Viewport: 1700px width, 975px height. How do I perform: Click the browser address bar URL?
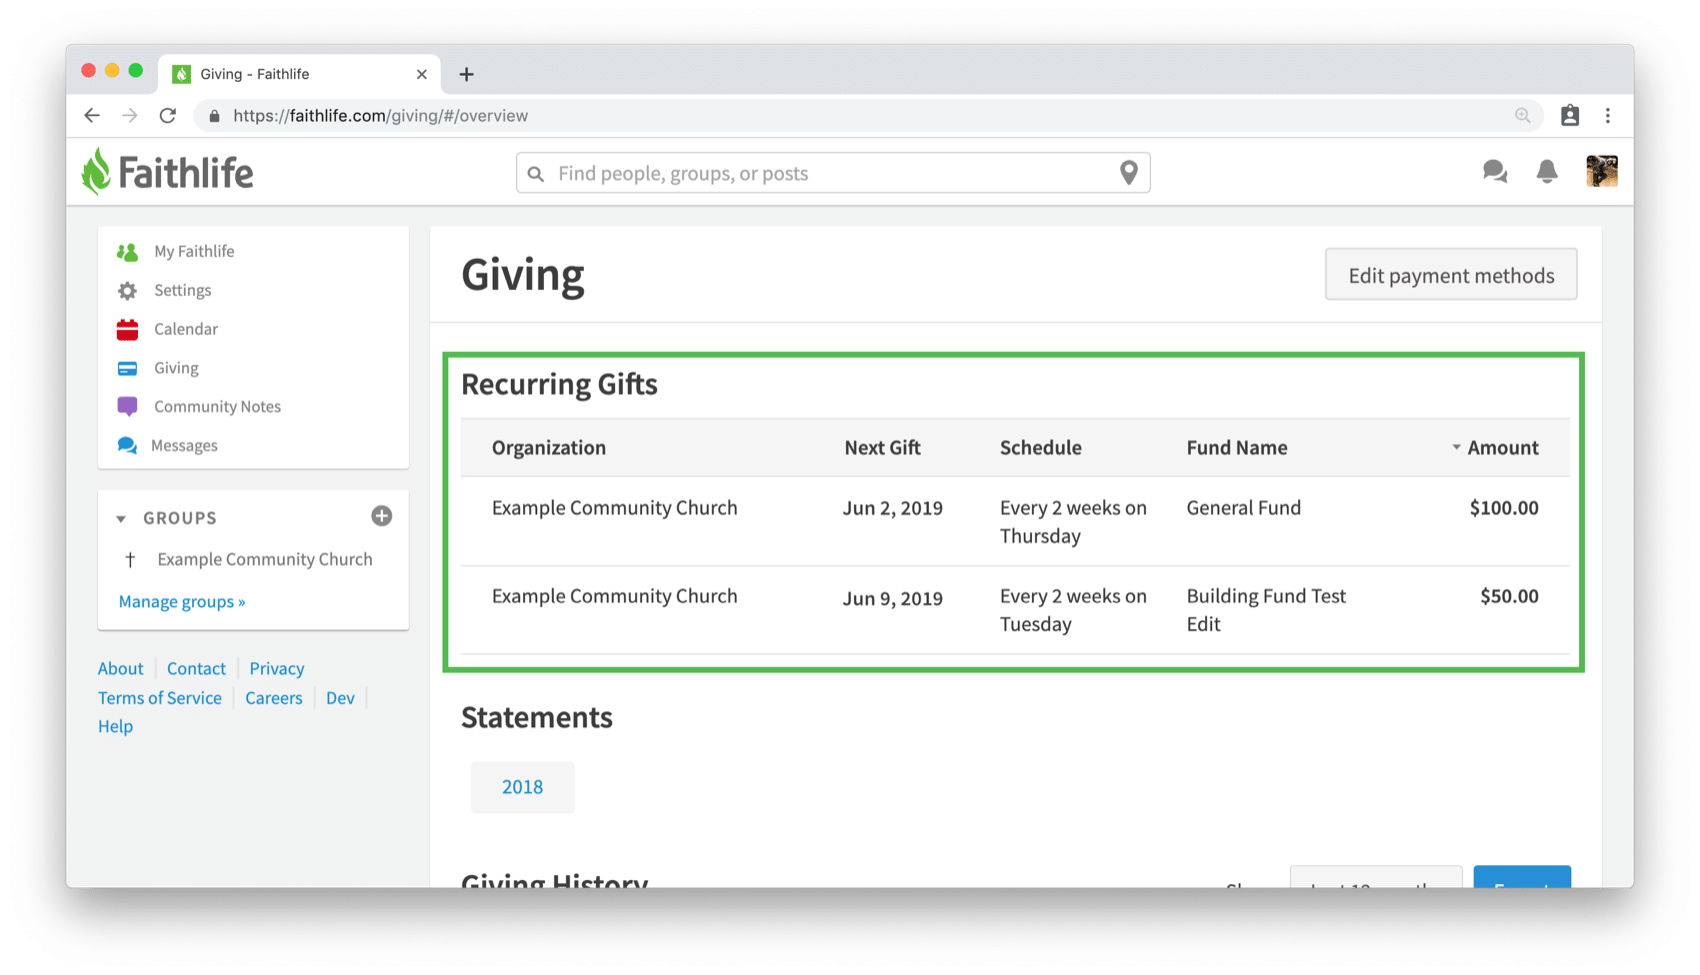point(380,116)
